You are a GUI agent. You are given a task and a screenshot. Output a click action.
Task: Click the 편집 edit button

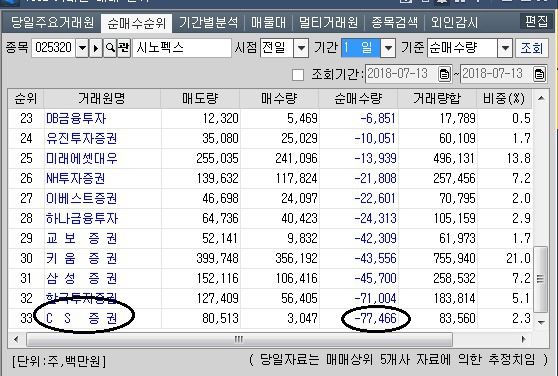536,21
